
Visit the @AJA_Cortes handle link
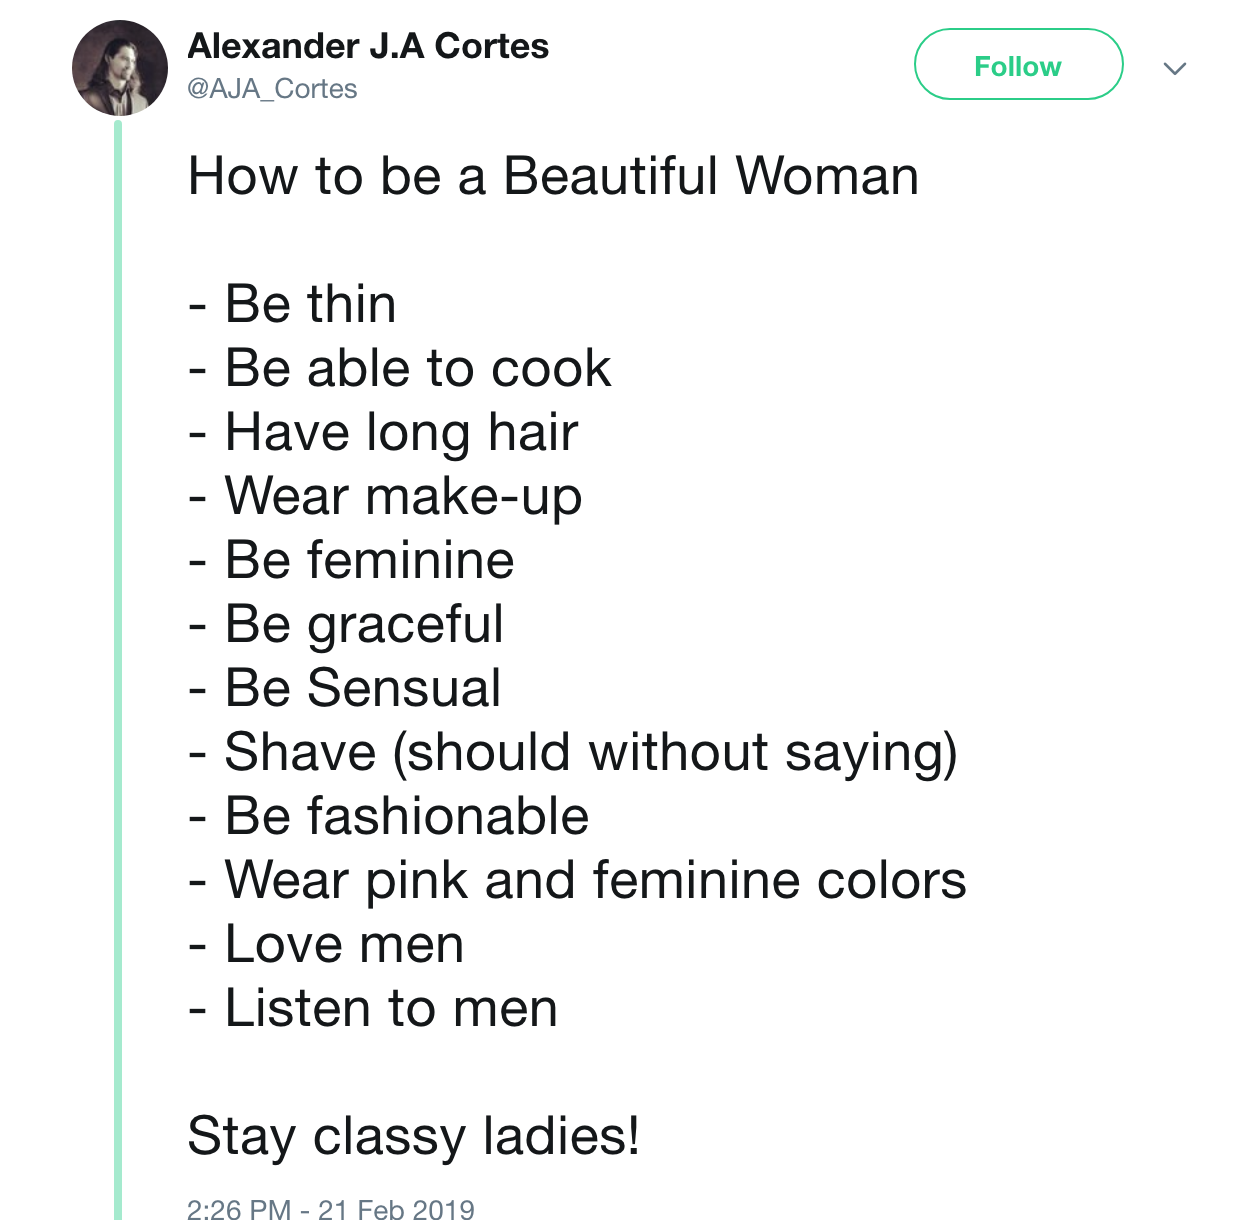272,89
